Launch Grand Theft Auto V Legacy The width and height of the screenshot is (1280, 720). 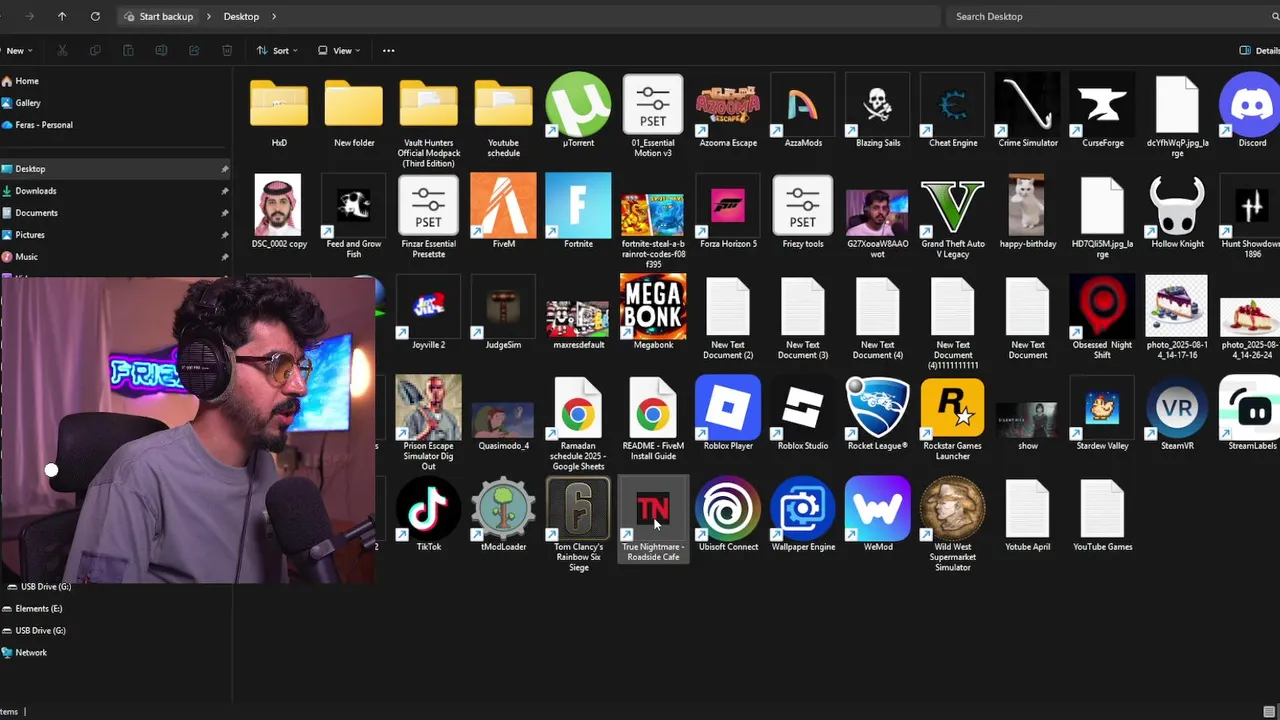pyautogui.click(x=953, y=218)
